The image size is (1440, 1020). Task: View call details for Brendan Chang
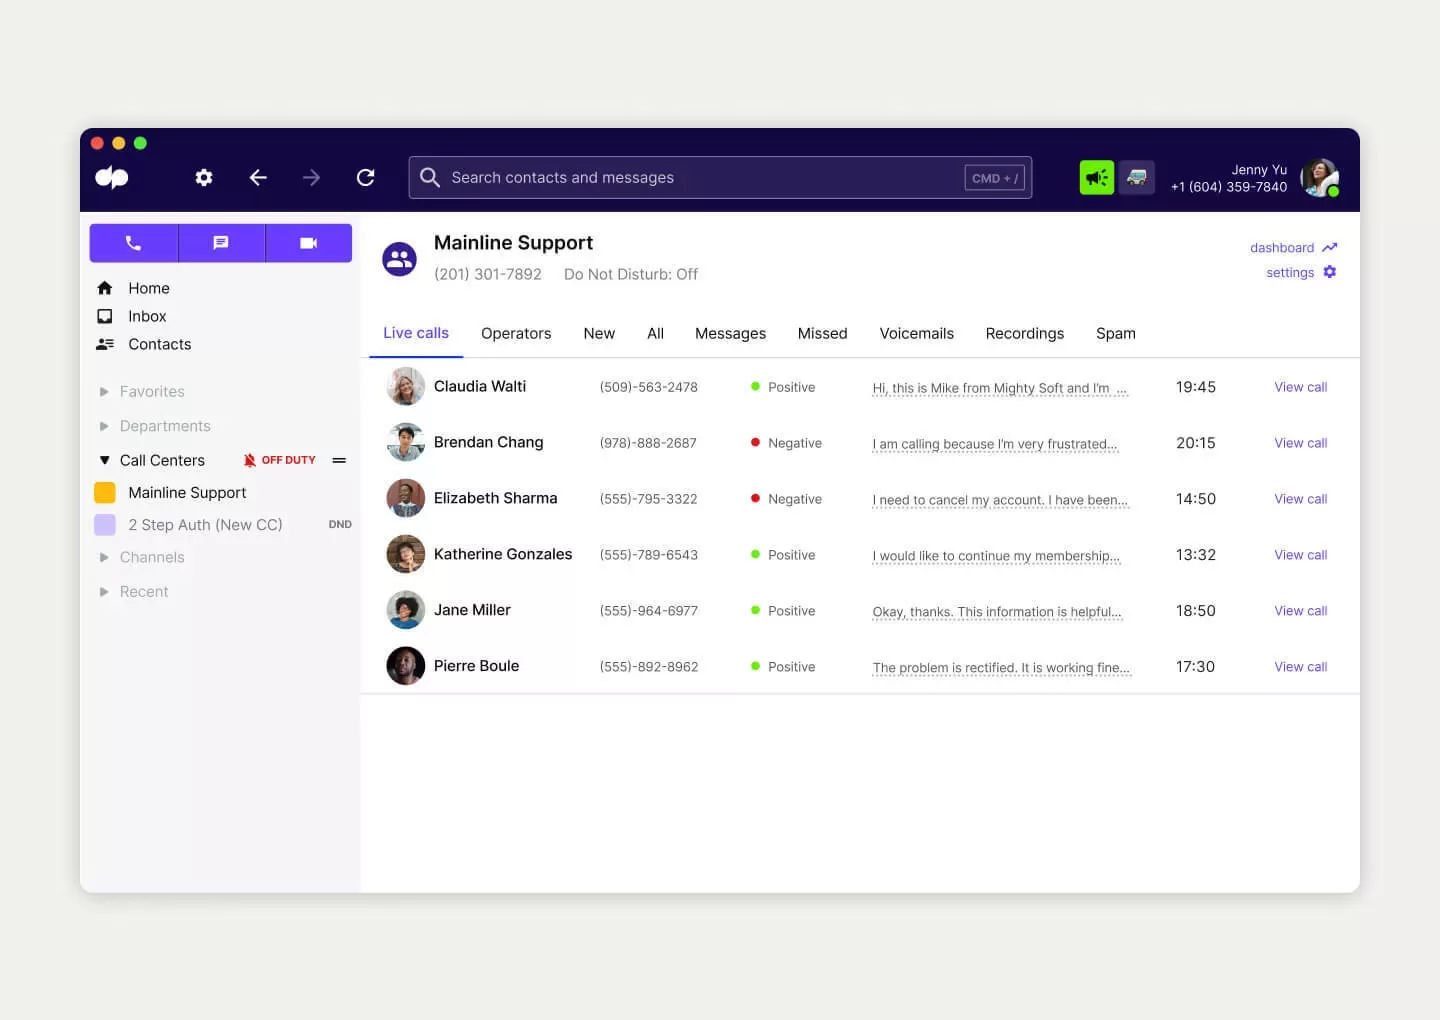click(1300, 443)
